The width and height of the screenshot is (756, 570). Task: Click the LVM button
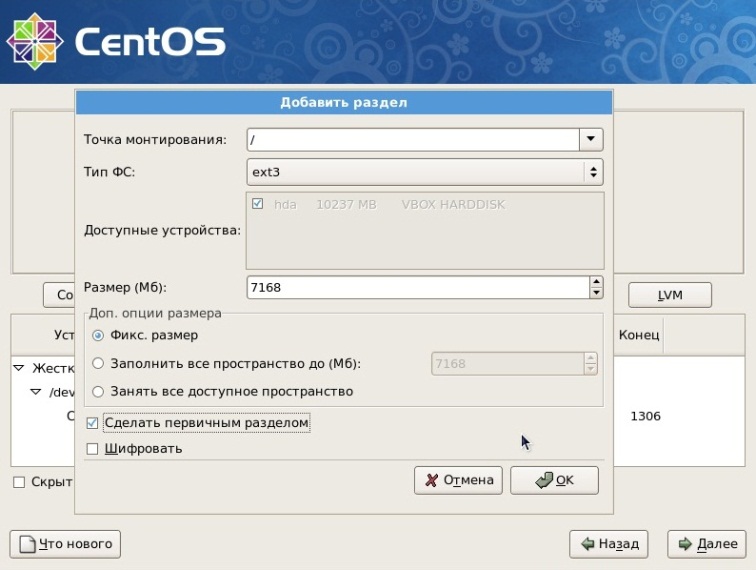[x=670, y=295]
